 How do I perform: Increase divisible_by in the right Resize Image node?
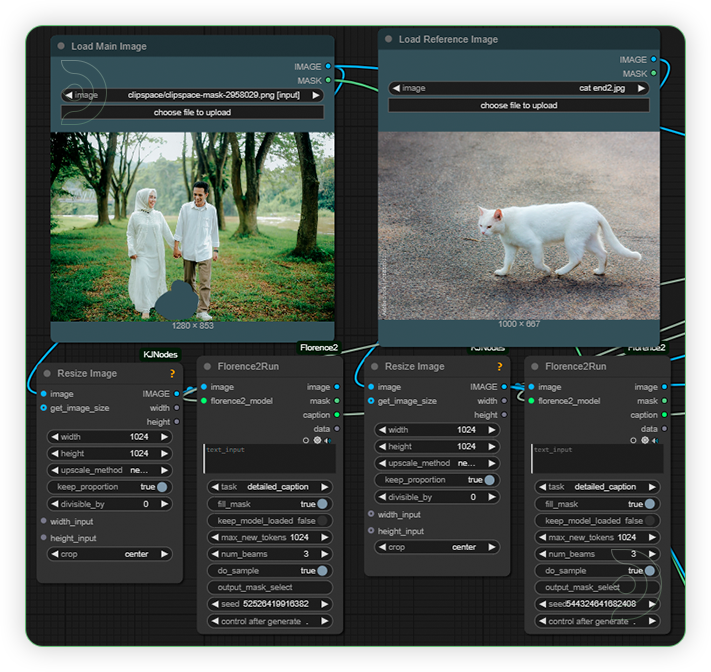point(492,497)
